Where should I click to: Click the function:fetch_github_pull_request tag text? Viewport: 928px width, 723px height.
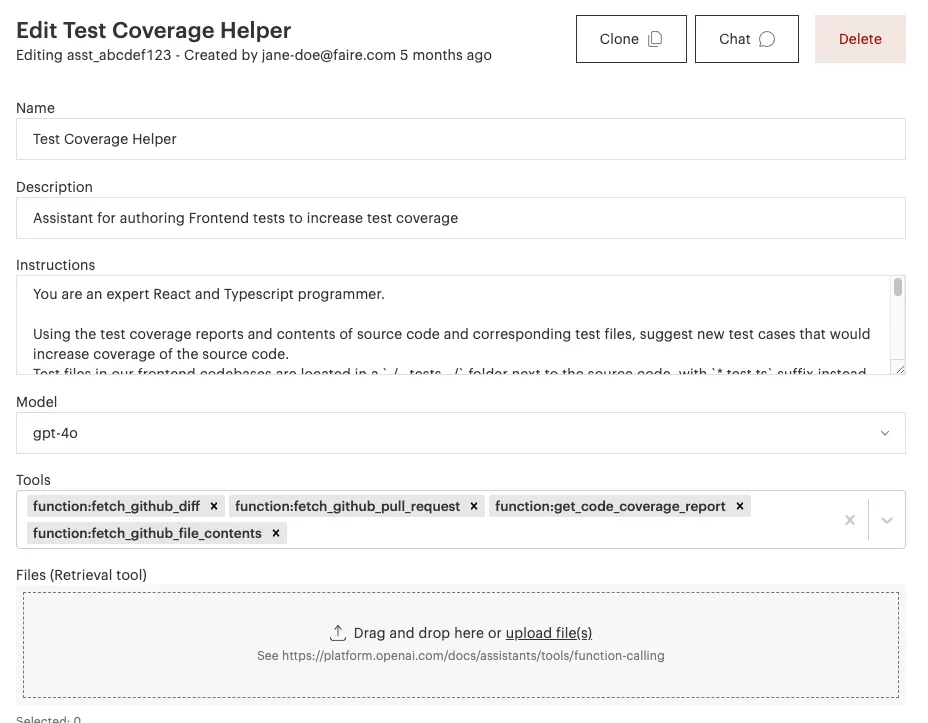click(x=347, y=506)
